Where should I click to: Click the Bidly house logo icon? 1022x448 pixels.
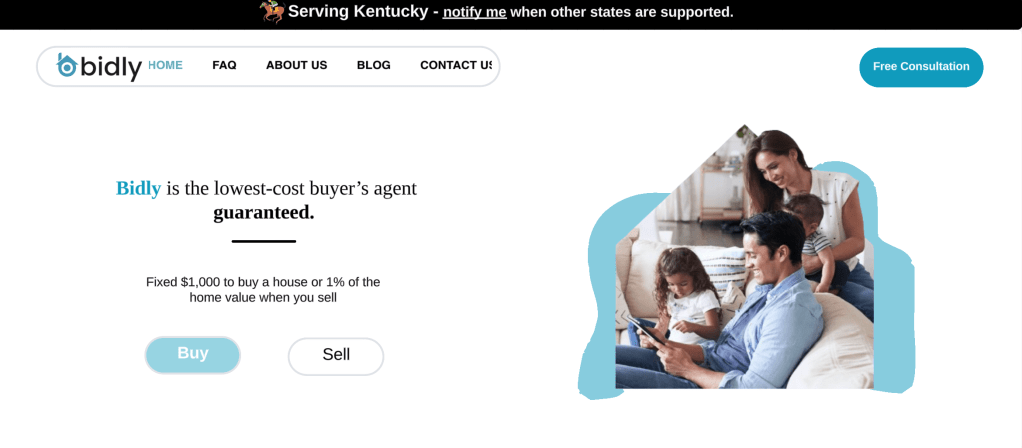click(67, 65)
